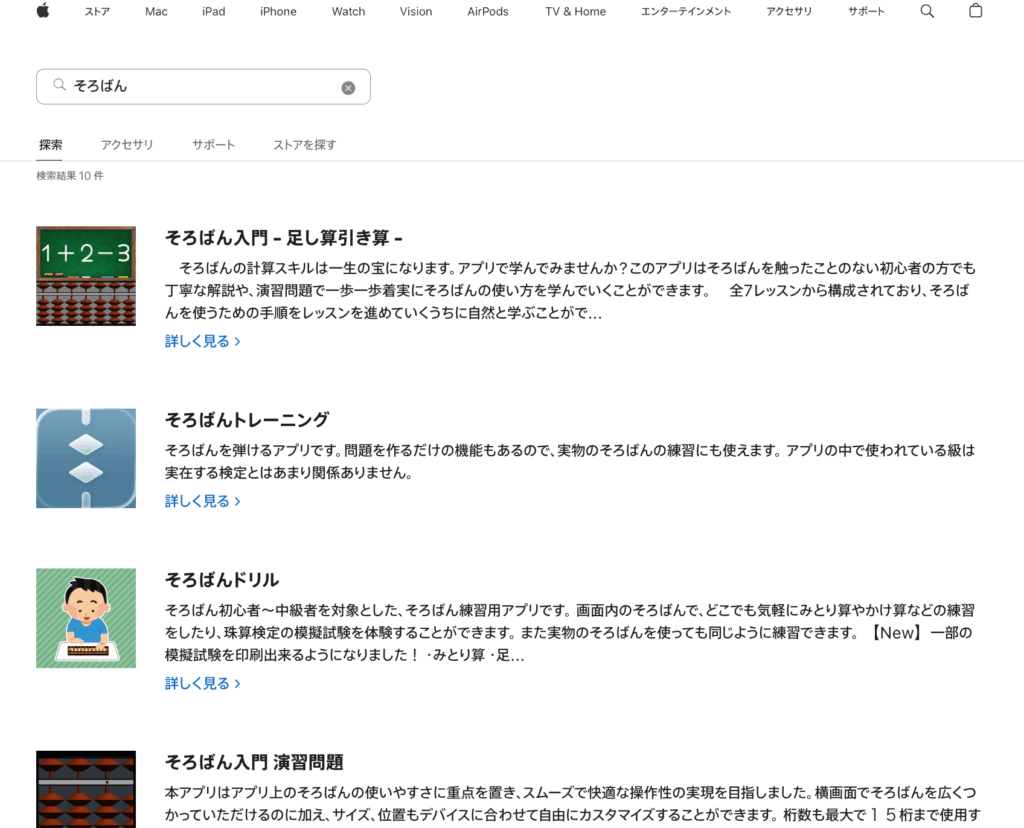Go to エンターテインメント in the navigation bar
1024x828 pixels.
[x=686, y=12]
